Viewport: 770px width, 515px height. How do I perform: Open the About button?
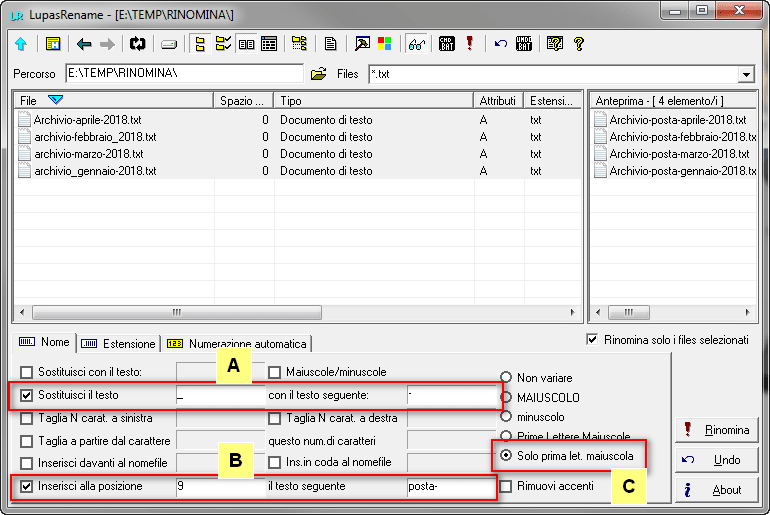716,490
